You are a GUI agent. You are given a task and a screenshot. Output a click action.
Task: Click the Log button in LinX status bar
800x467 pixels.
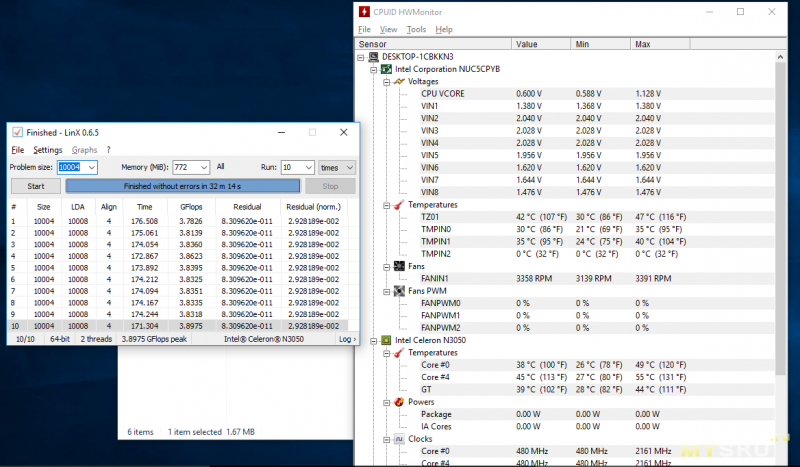click(347, 339)
